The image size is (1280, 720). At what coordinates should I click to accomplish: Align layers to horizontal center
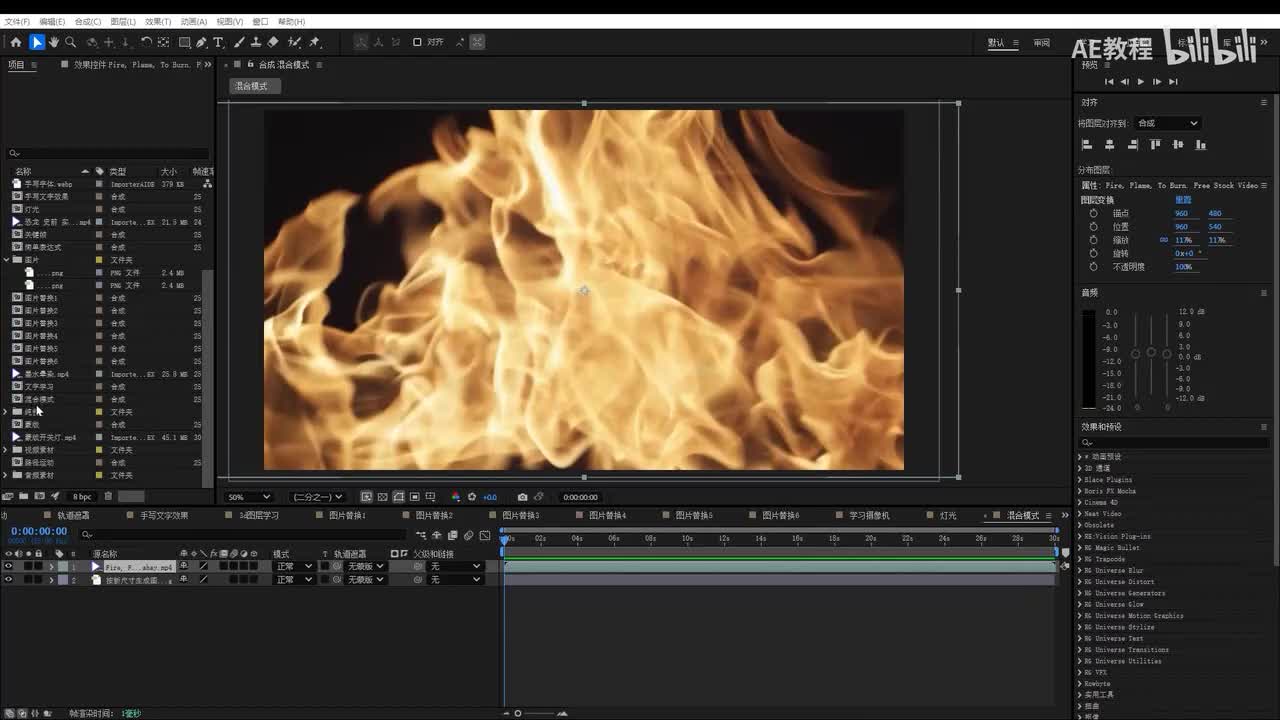(1109, 145)
